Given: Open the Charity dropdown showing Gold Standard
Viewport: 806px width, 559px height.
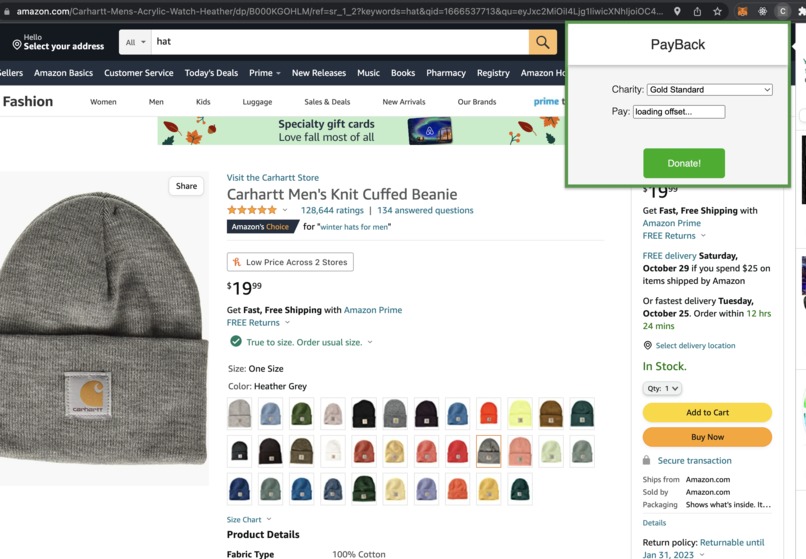Looking at the screenshot, I should pos(709,89).
